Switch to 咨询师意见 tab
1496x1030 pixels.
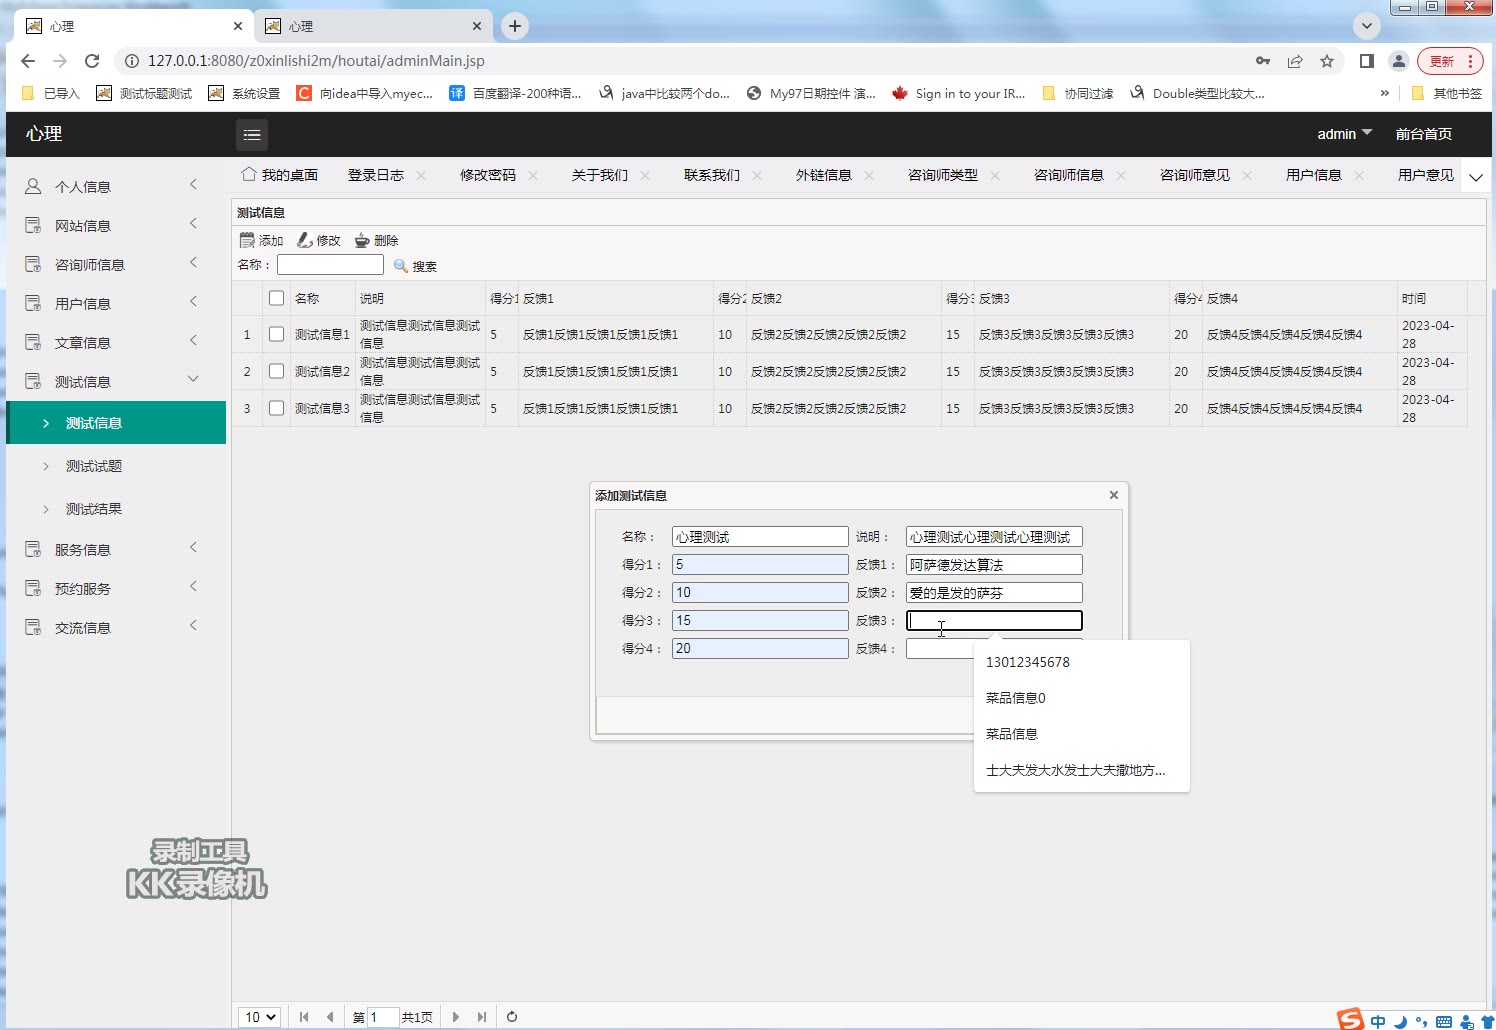click(x=1195, y=175)
